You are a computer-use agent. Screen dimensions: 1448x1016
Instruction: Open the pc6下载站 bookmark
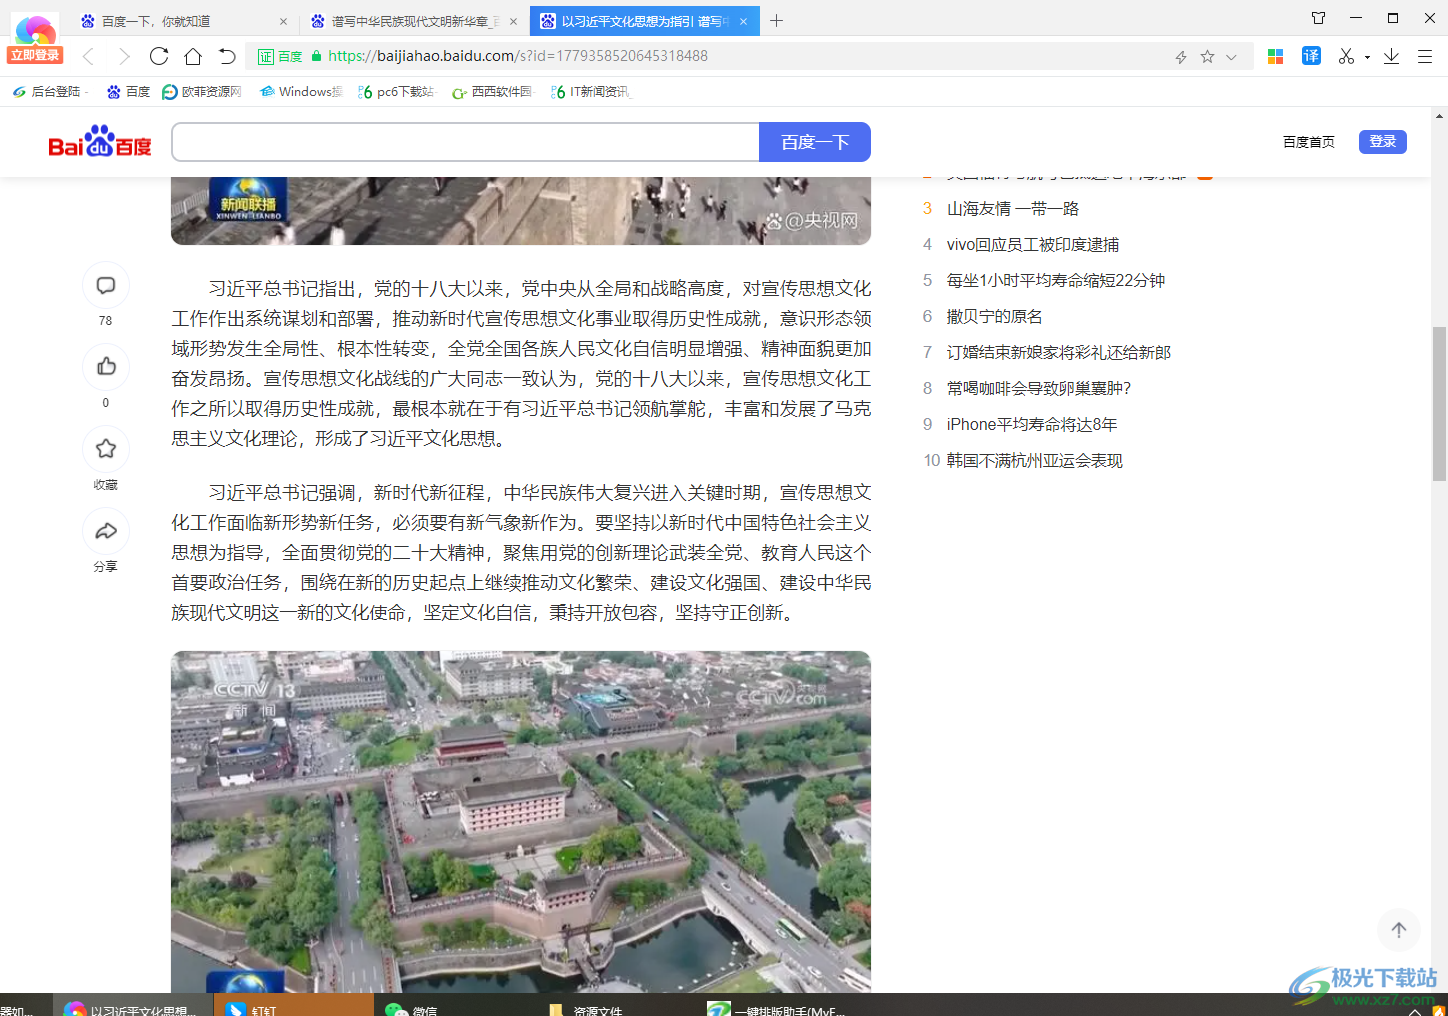(397, 92)
